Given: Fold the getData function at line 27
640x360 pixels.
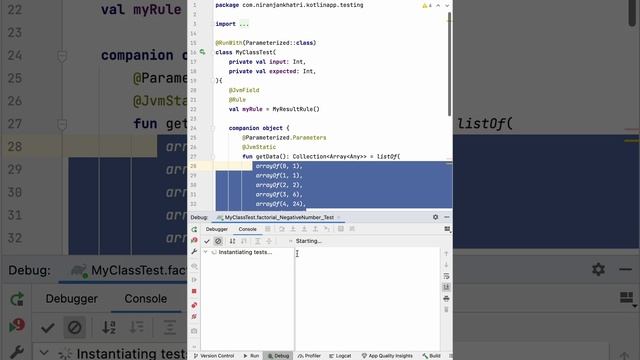Looking at the screenshot, I should (213, 157).
